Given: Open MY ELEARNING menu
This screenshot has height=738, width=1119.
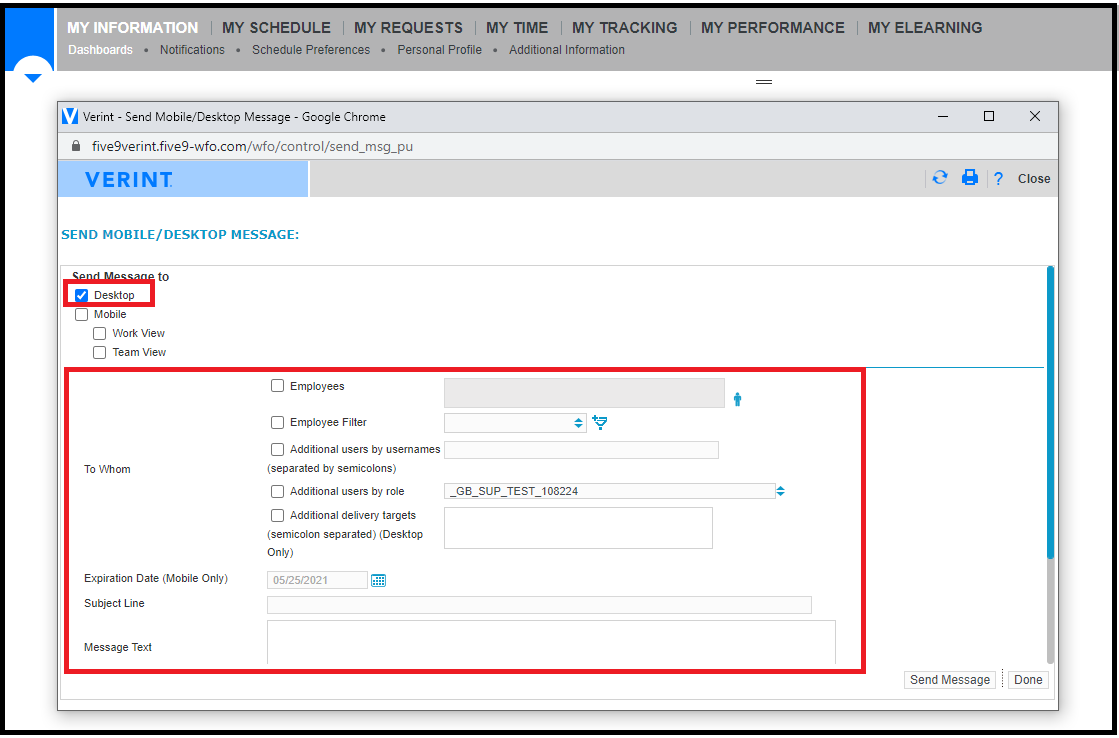Looking at the screenshot, I should 925,28.
